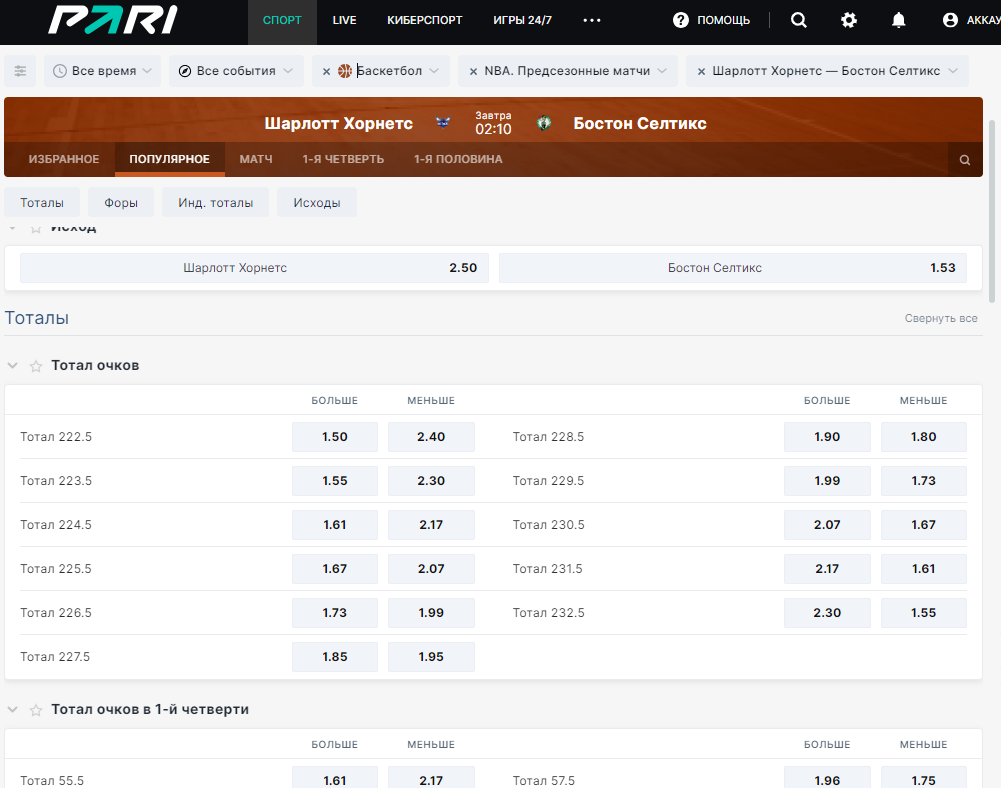Select Тотал 223.5 больше odds 1.55
1001x788 pixels.
point(335,481)
